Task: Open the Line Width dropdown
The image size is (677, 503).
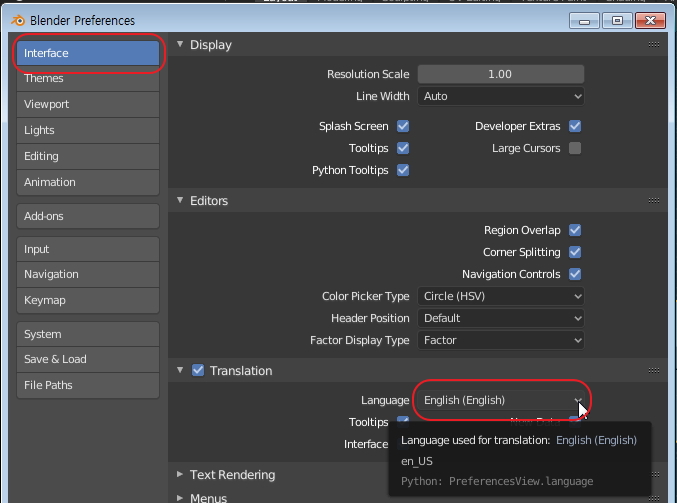Action: coord(501,96)
